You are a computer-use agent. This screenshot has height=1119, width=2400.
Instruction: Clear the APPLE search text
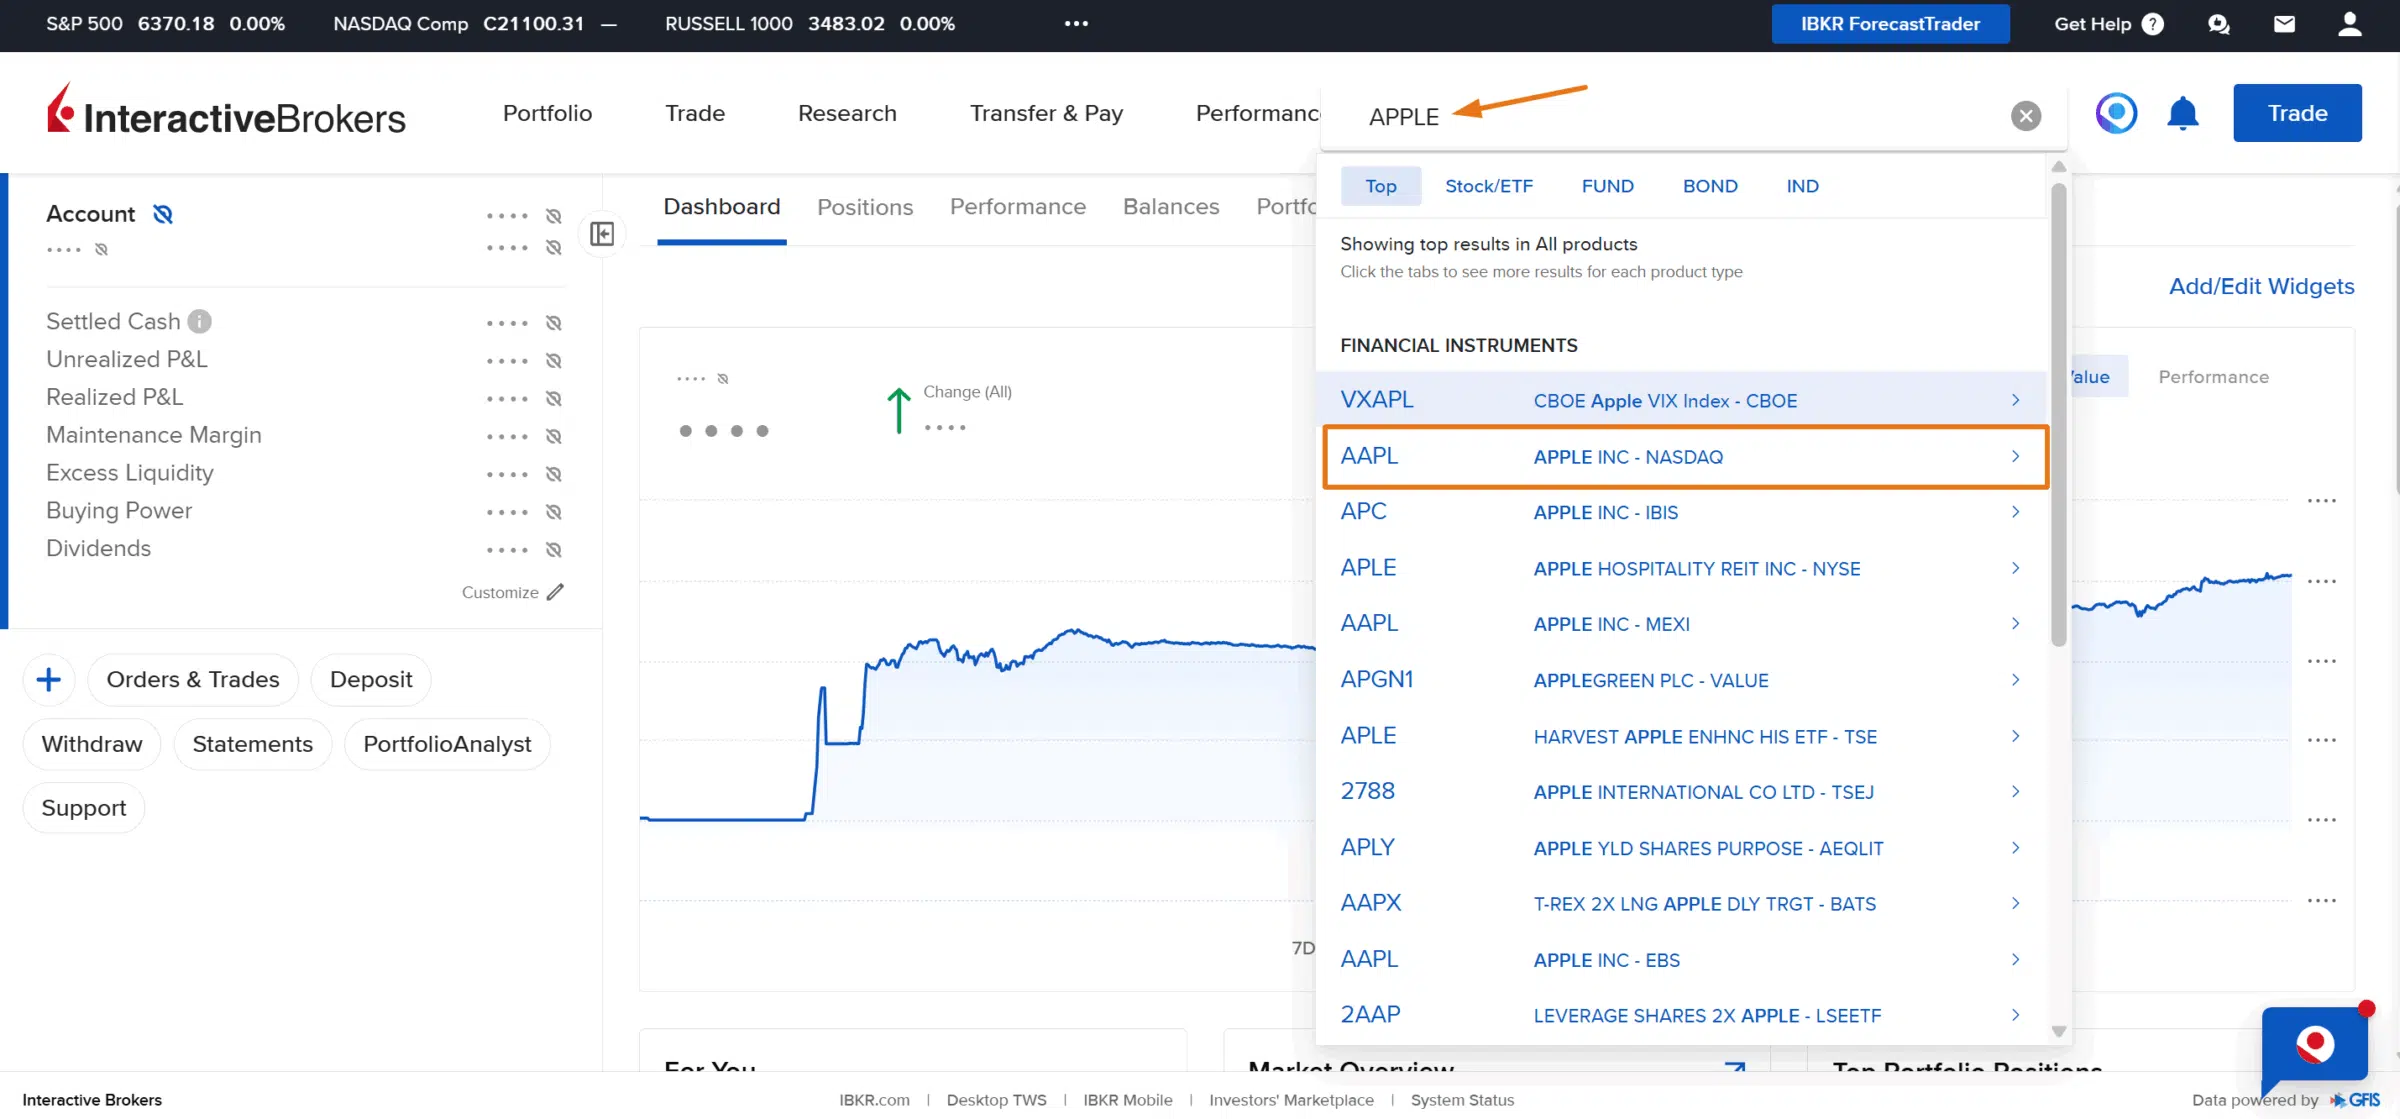(2026, 116)
